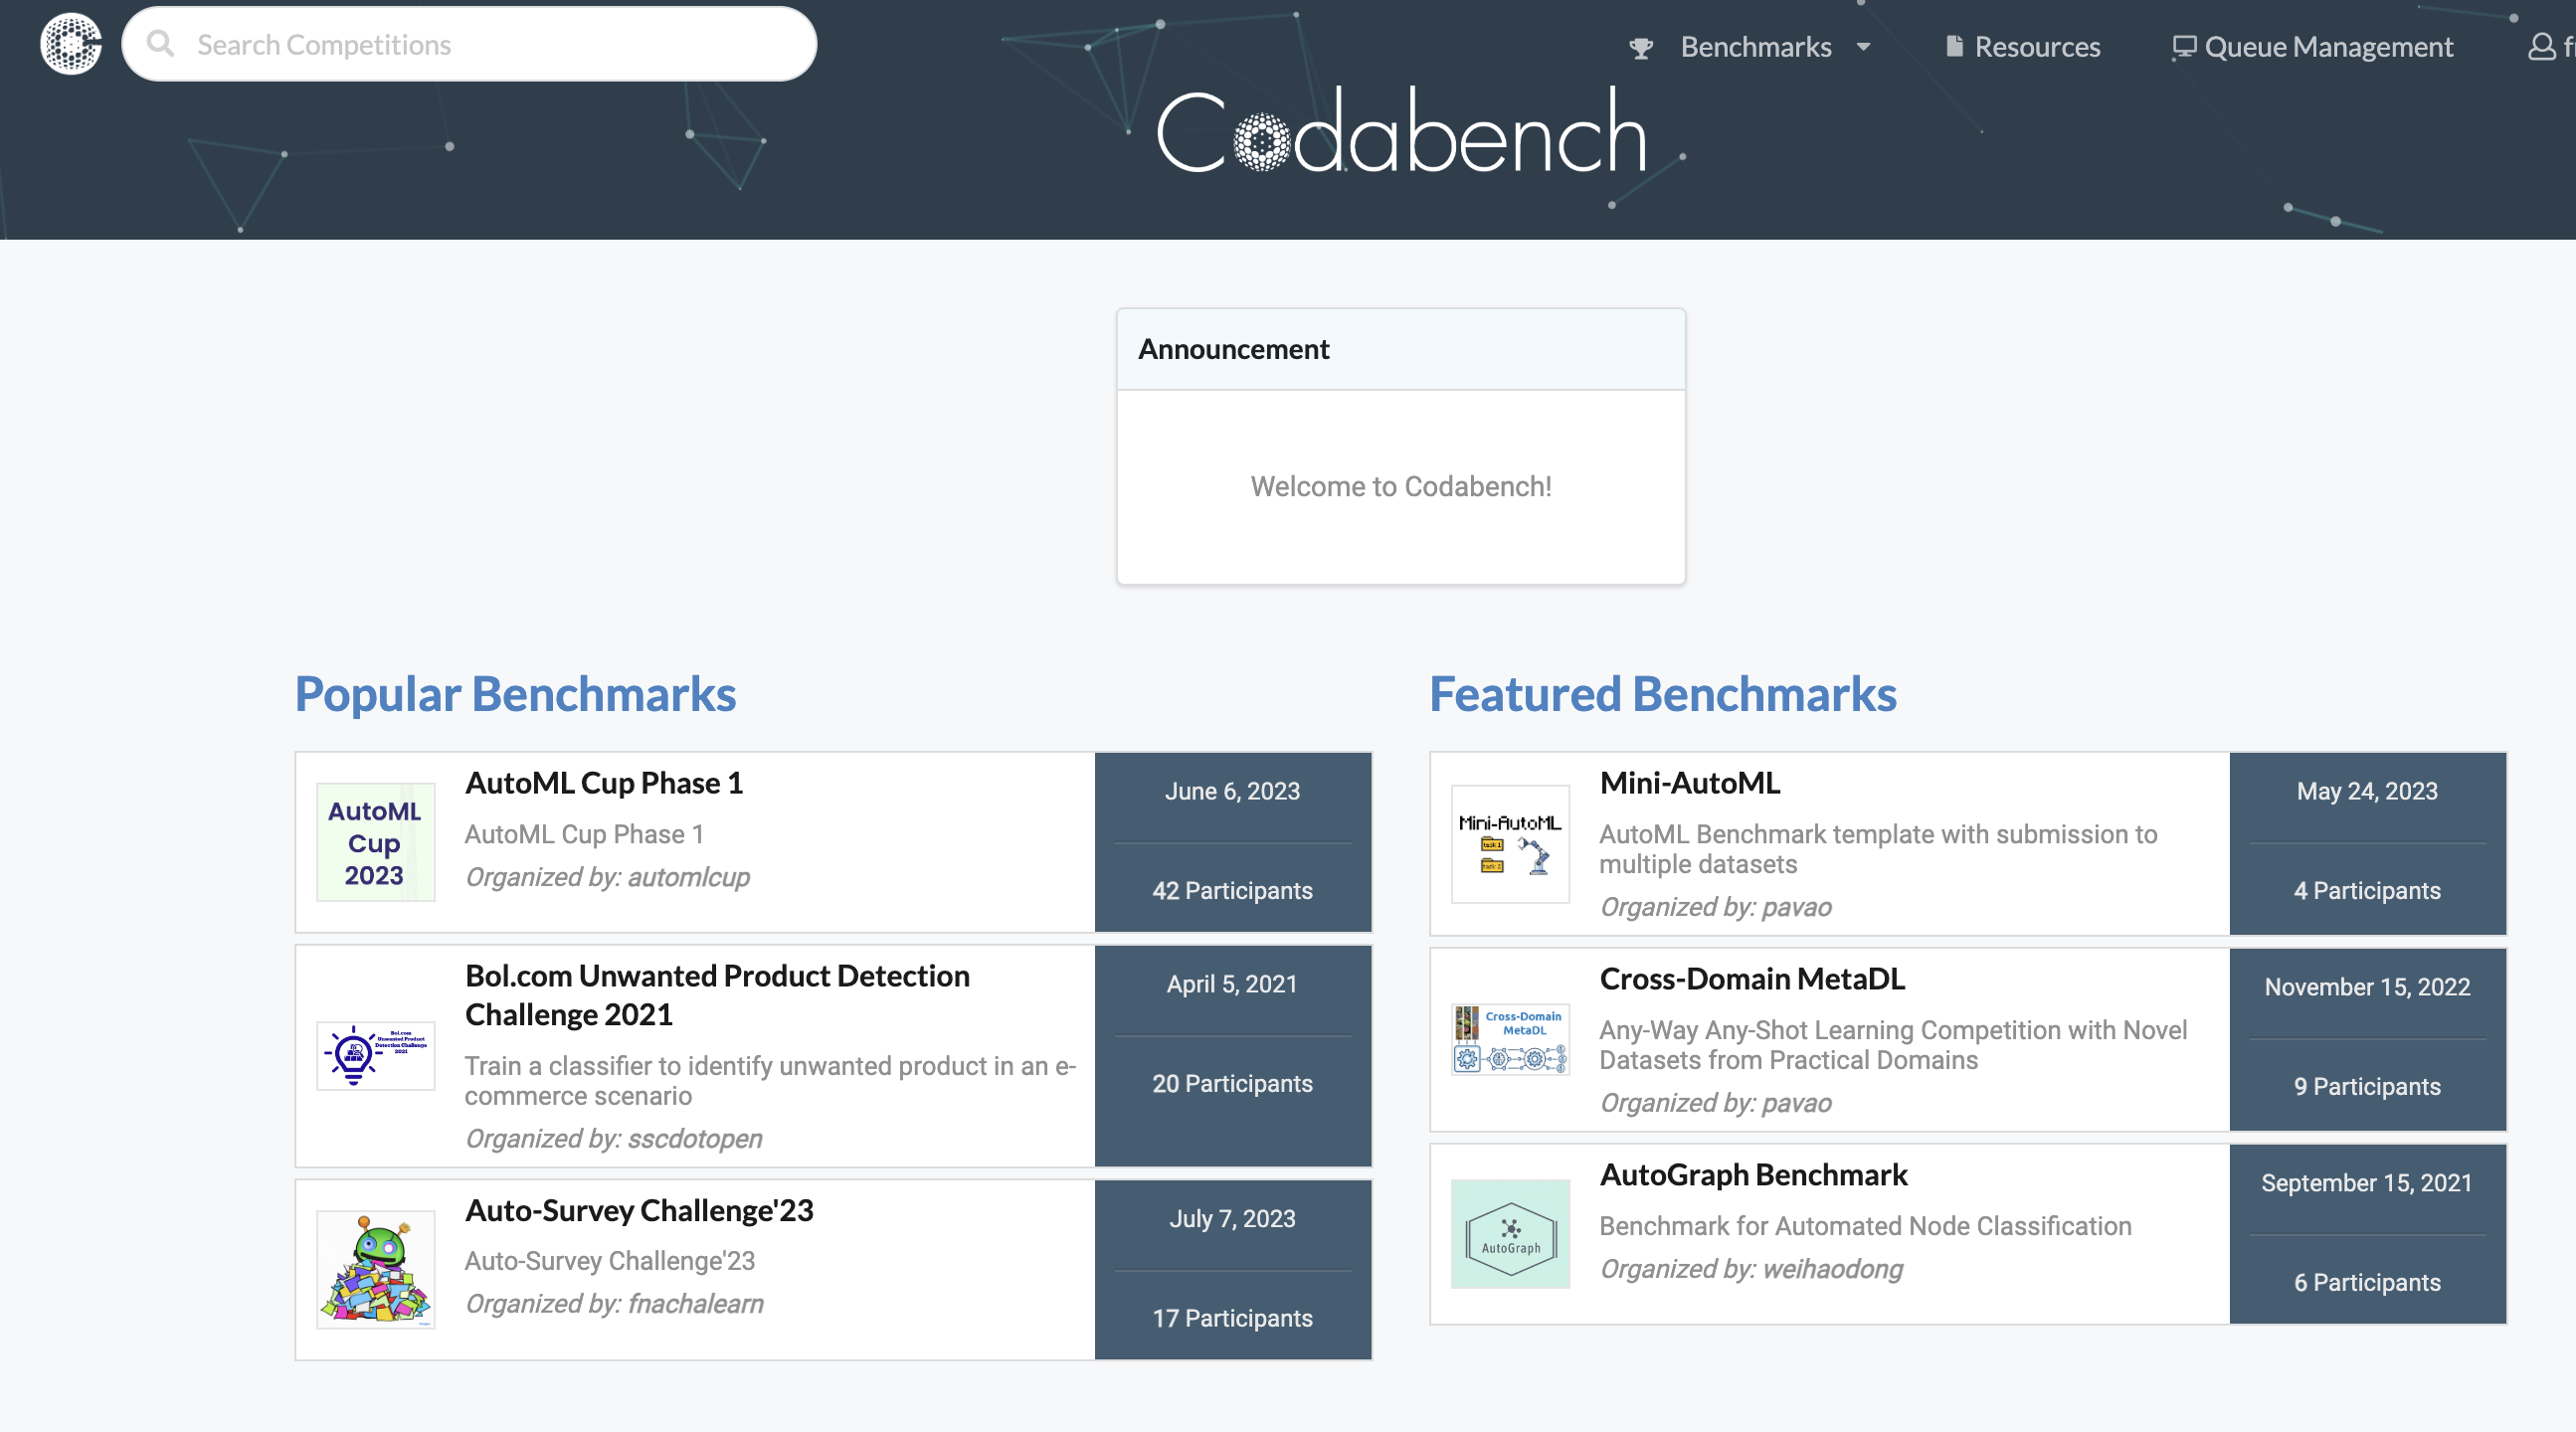
Task: Open the AutoGraph Benchmark page
Action: coord(1753,1175)
